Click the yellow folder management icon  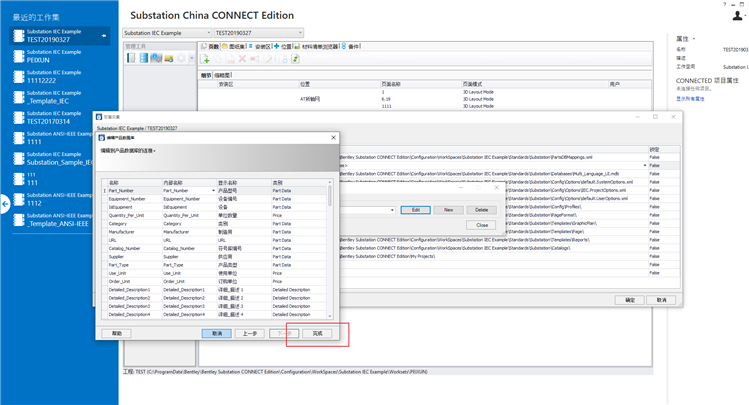coord(169,59)
